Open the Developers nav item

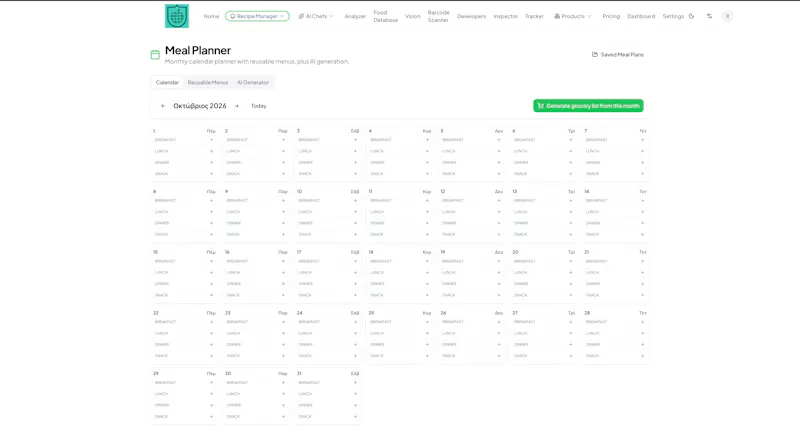(x=471, y=16)
